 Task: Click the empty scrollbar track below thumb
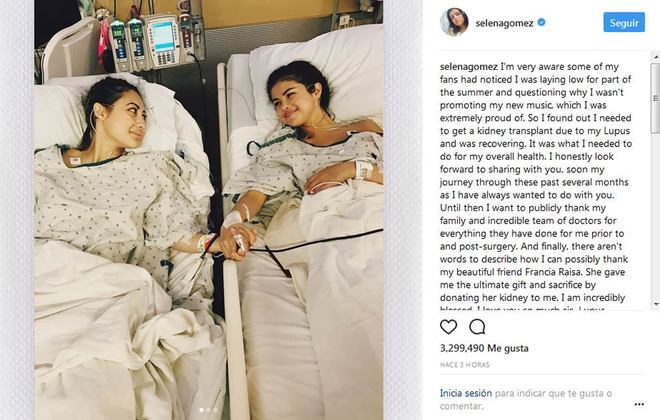tap(656, 217)
